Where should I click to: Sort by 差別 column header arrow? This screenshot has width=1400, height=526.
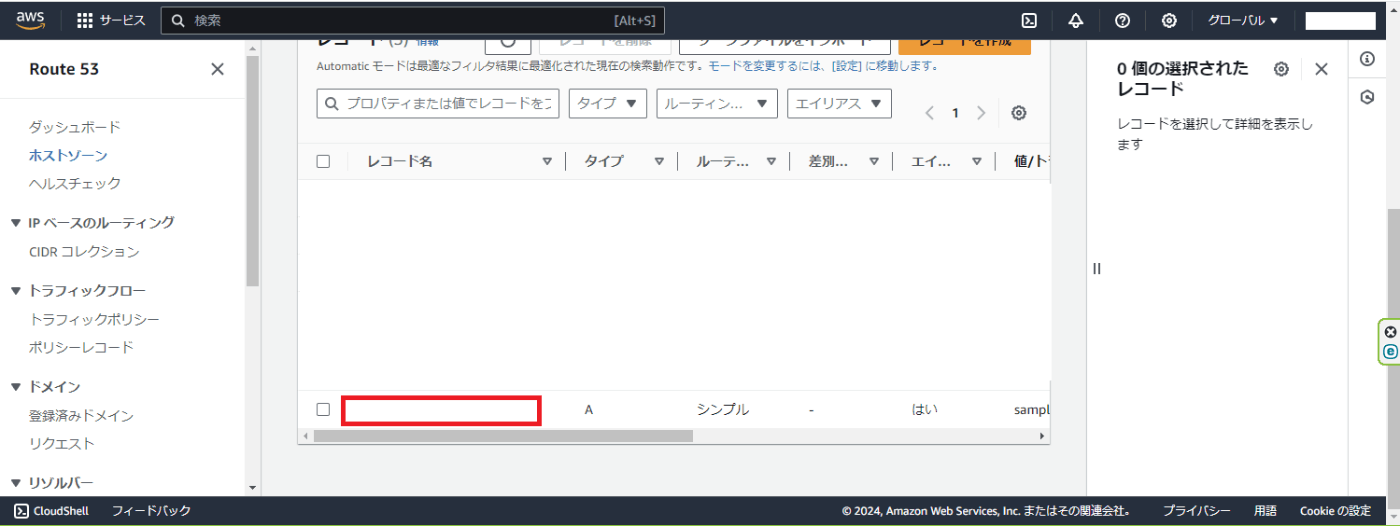coord(873,162)
